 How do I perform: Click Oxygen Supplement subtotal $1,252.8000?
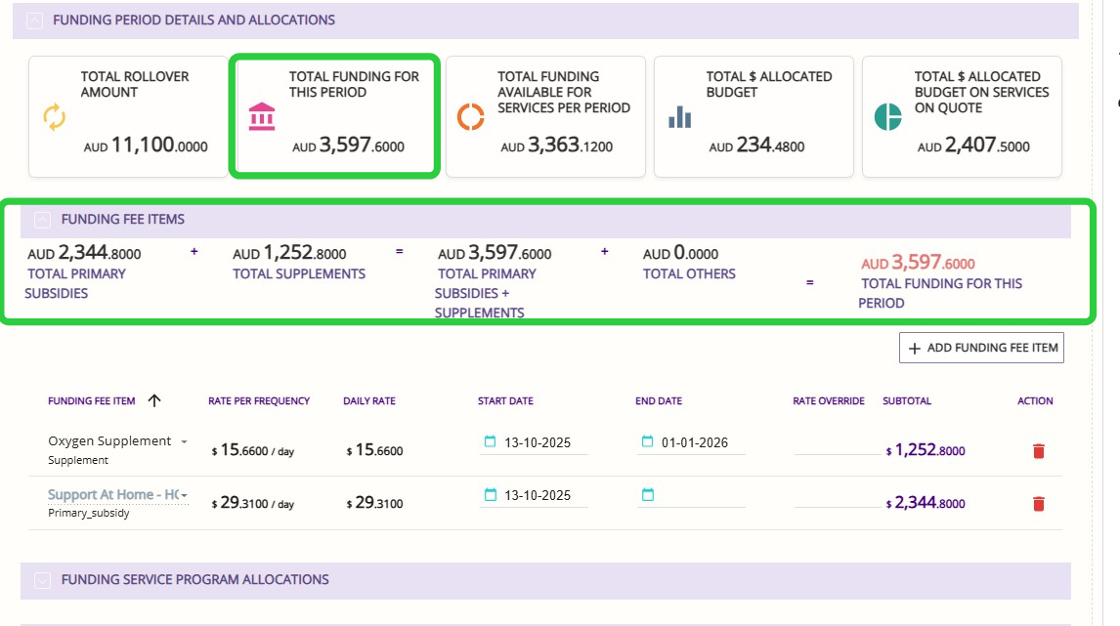click(926, 450)
